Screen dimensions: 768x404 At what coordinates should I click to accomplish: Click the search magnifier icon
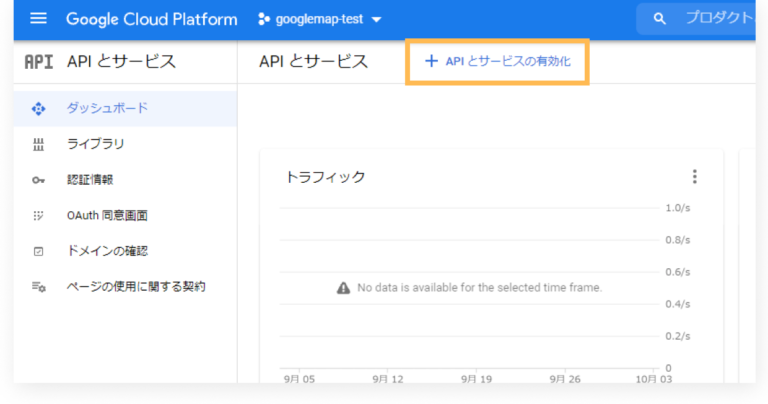coord(659,19)
